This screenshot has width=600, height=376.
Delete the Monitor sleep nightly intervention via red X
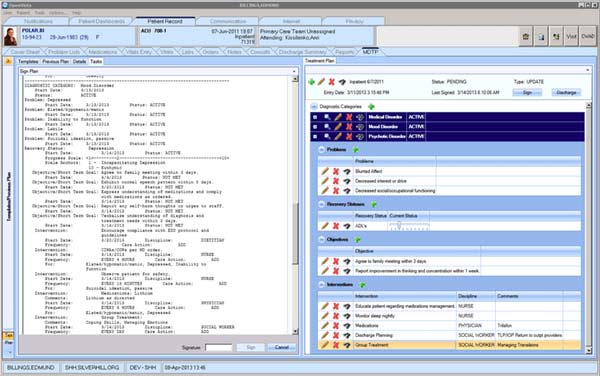pos(336,316)
